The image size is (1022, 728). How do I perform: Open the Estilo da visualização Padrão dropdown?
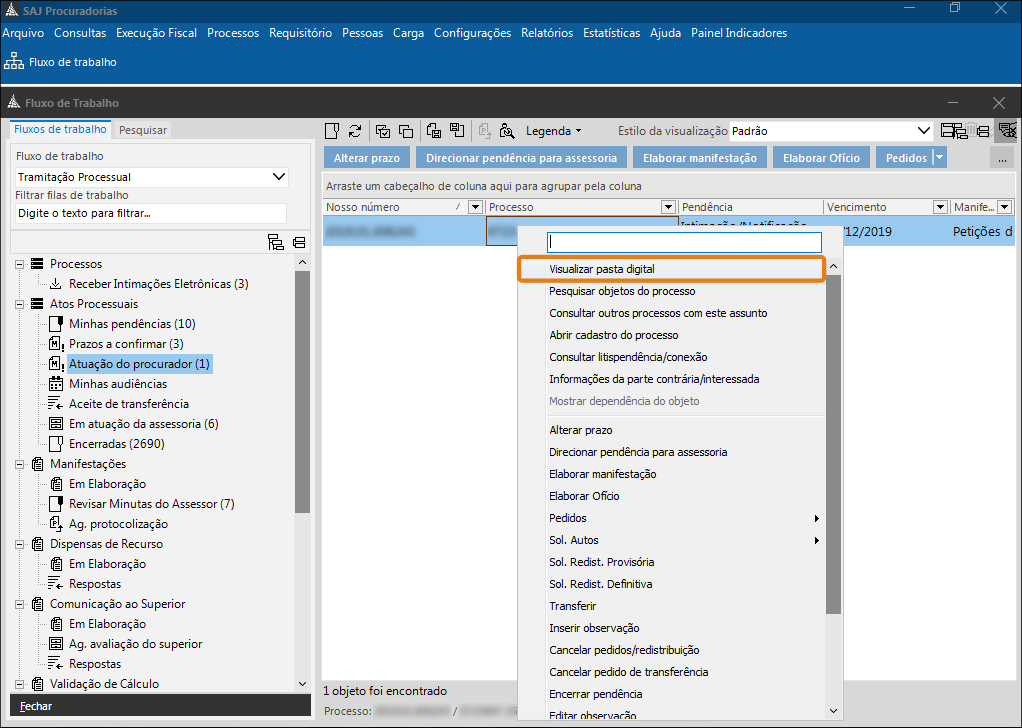tap(924, 131)
